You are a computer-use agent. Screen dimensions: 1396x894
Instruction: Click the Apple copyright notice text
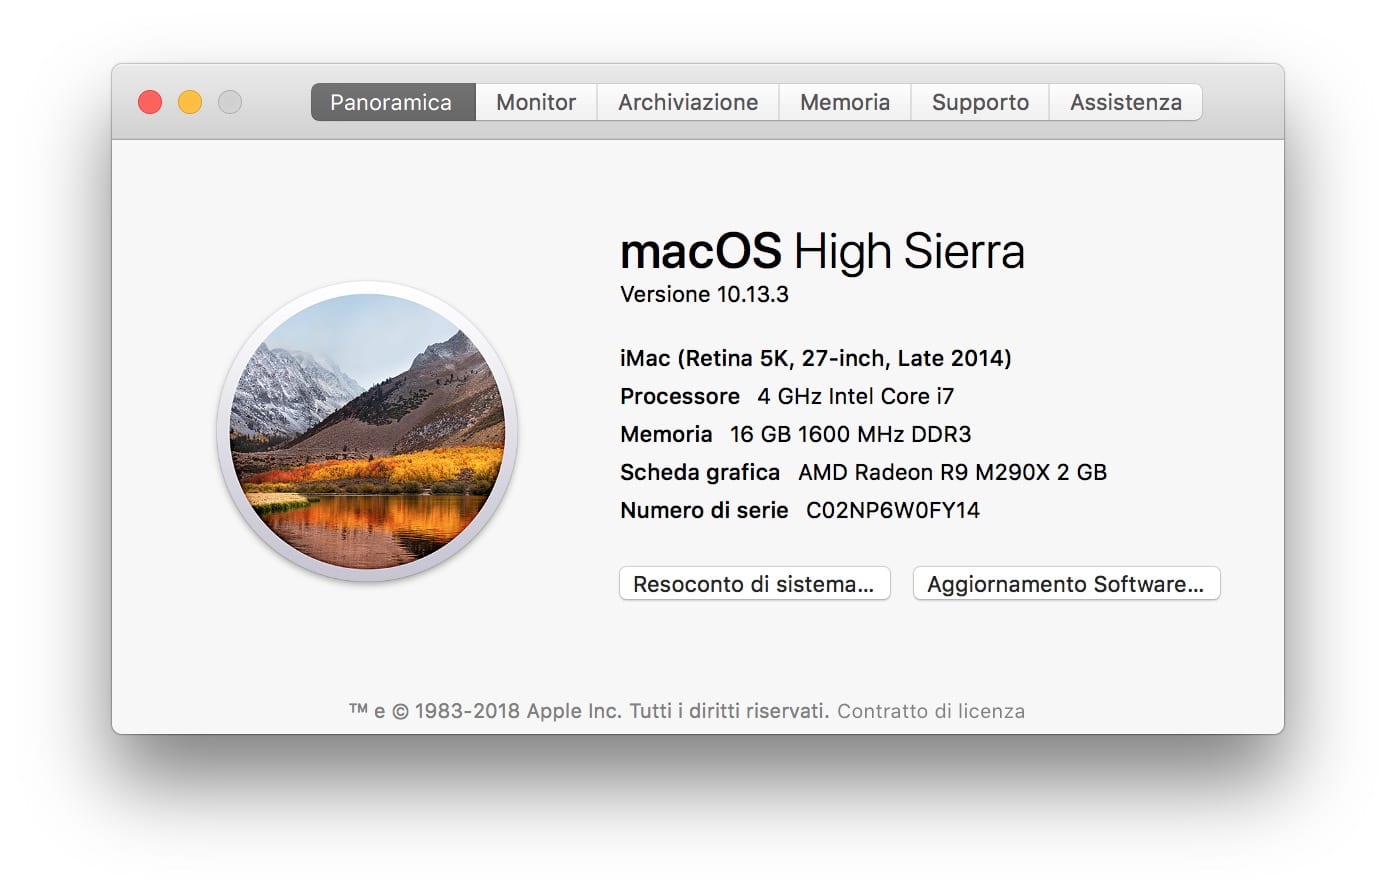click(589, 711)
